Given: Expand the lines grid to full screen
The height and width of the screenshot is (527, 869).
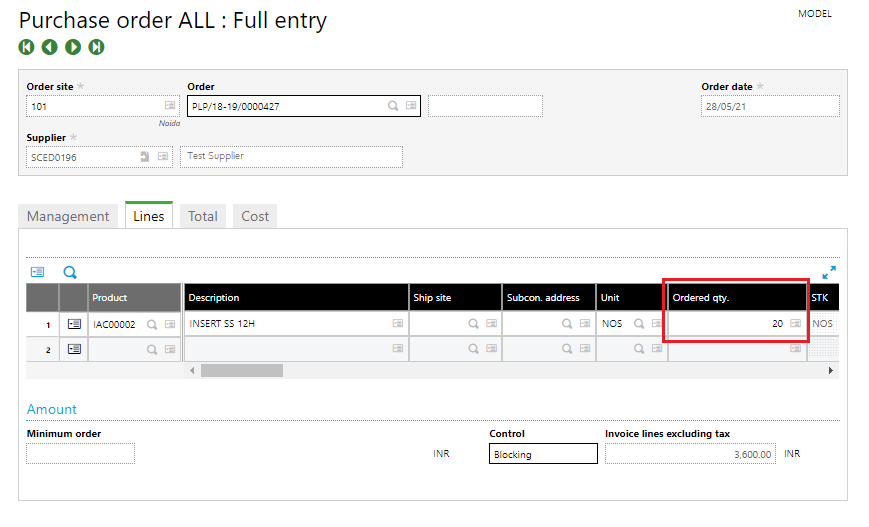Looking at the screenshot, I should click(829, 272).
